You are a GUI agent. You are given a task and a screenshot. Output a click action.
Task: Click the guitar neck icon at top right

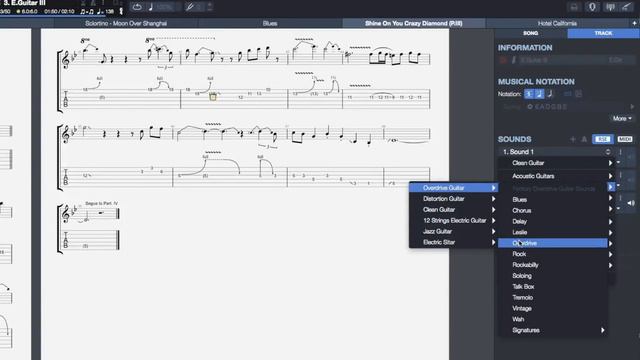click(626, 7)
